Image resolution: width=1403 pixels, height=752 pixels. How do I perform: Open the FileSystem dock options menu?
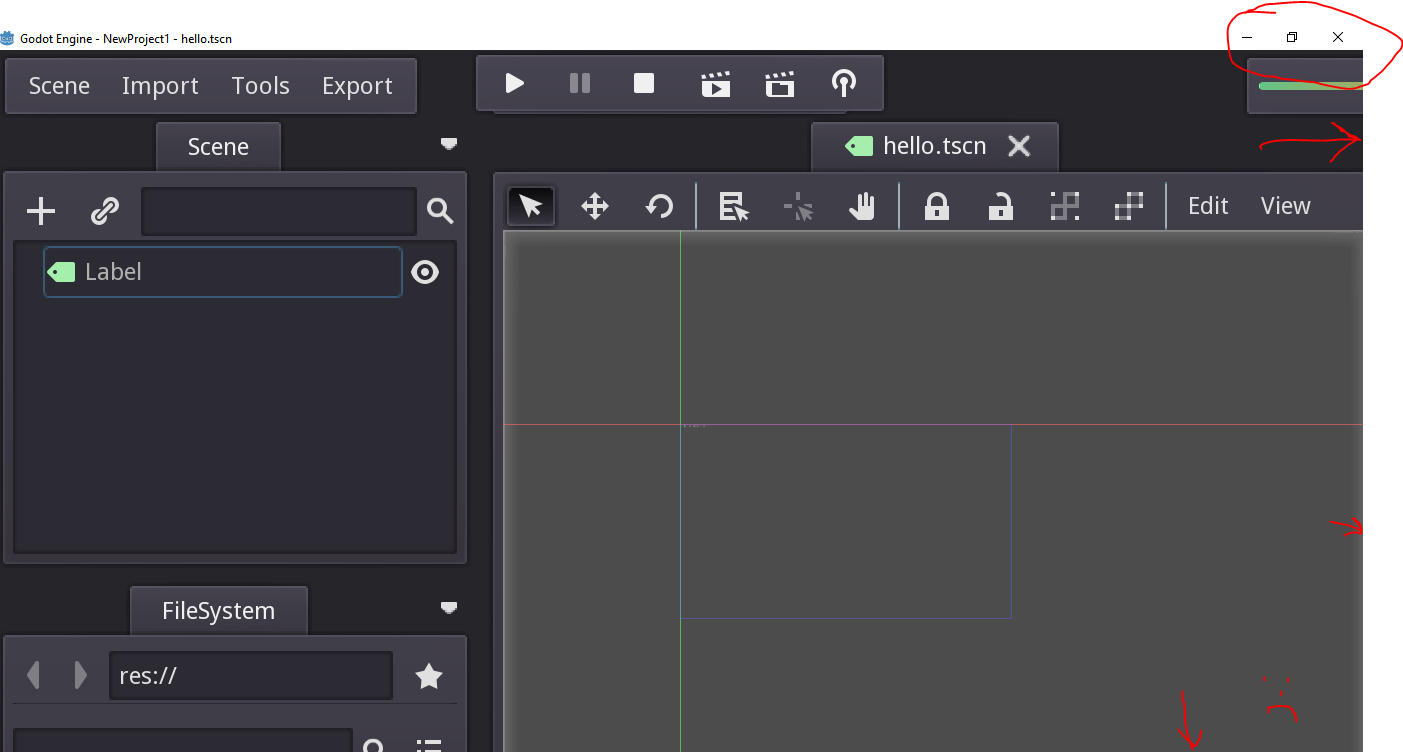pos(448,608)
